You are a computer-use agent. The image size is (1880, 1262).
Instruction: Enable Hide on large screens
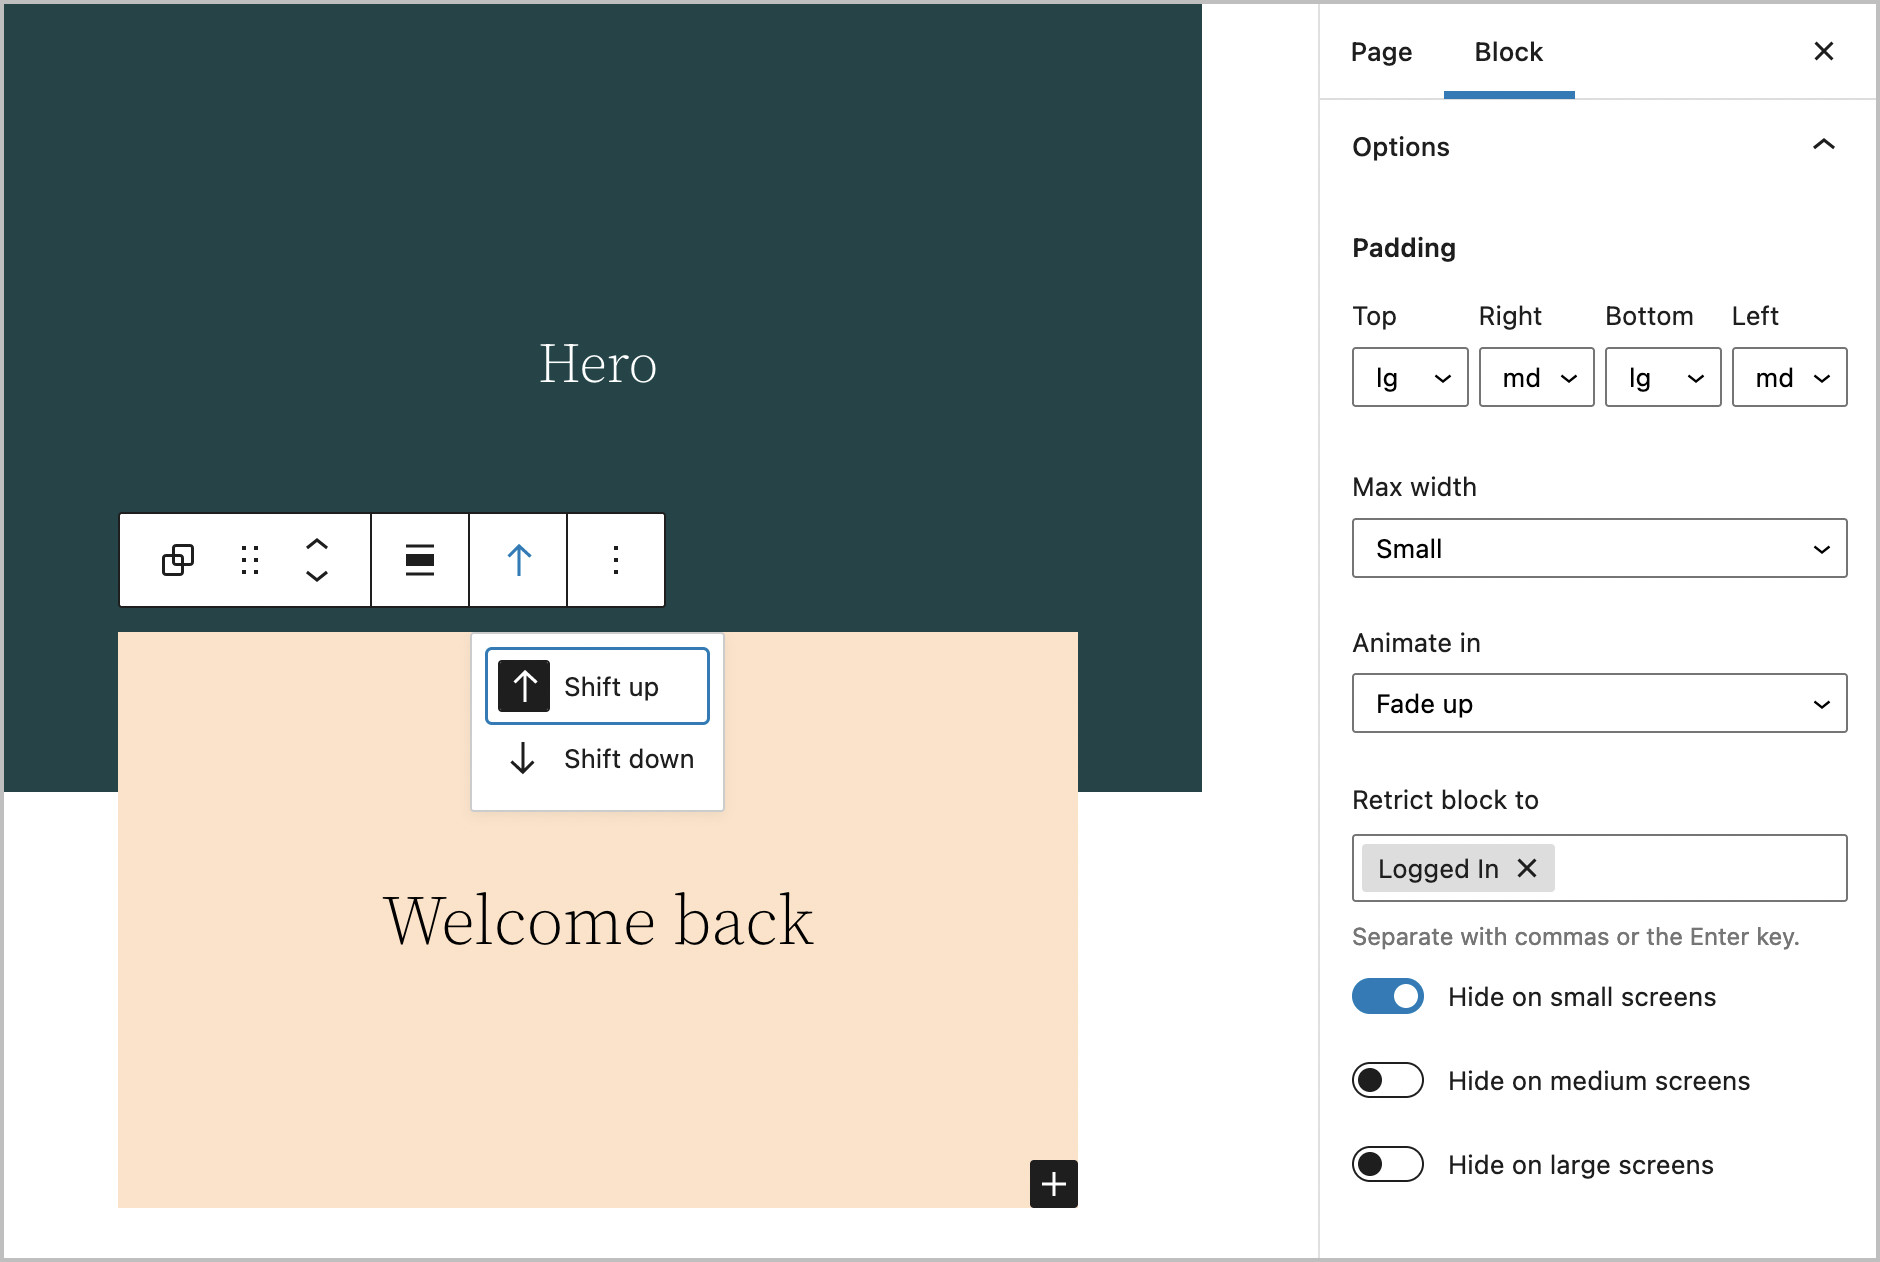1388,1164
